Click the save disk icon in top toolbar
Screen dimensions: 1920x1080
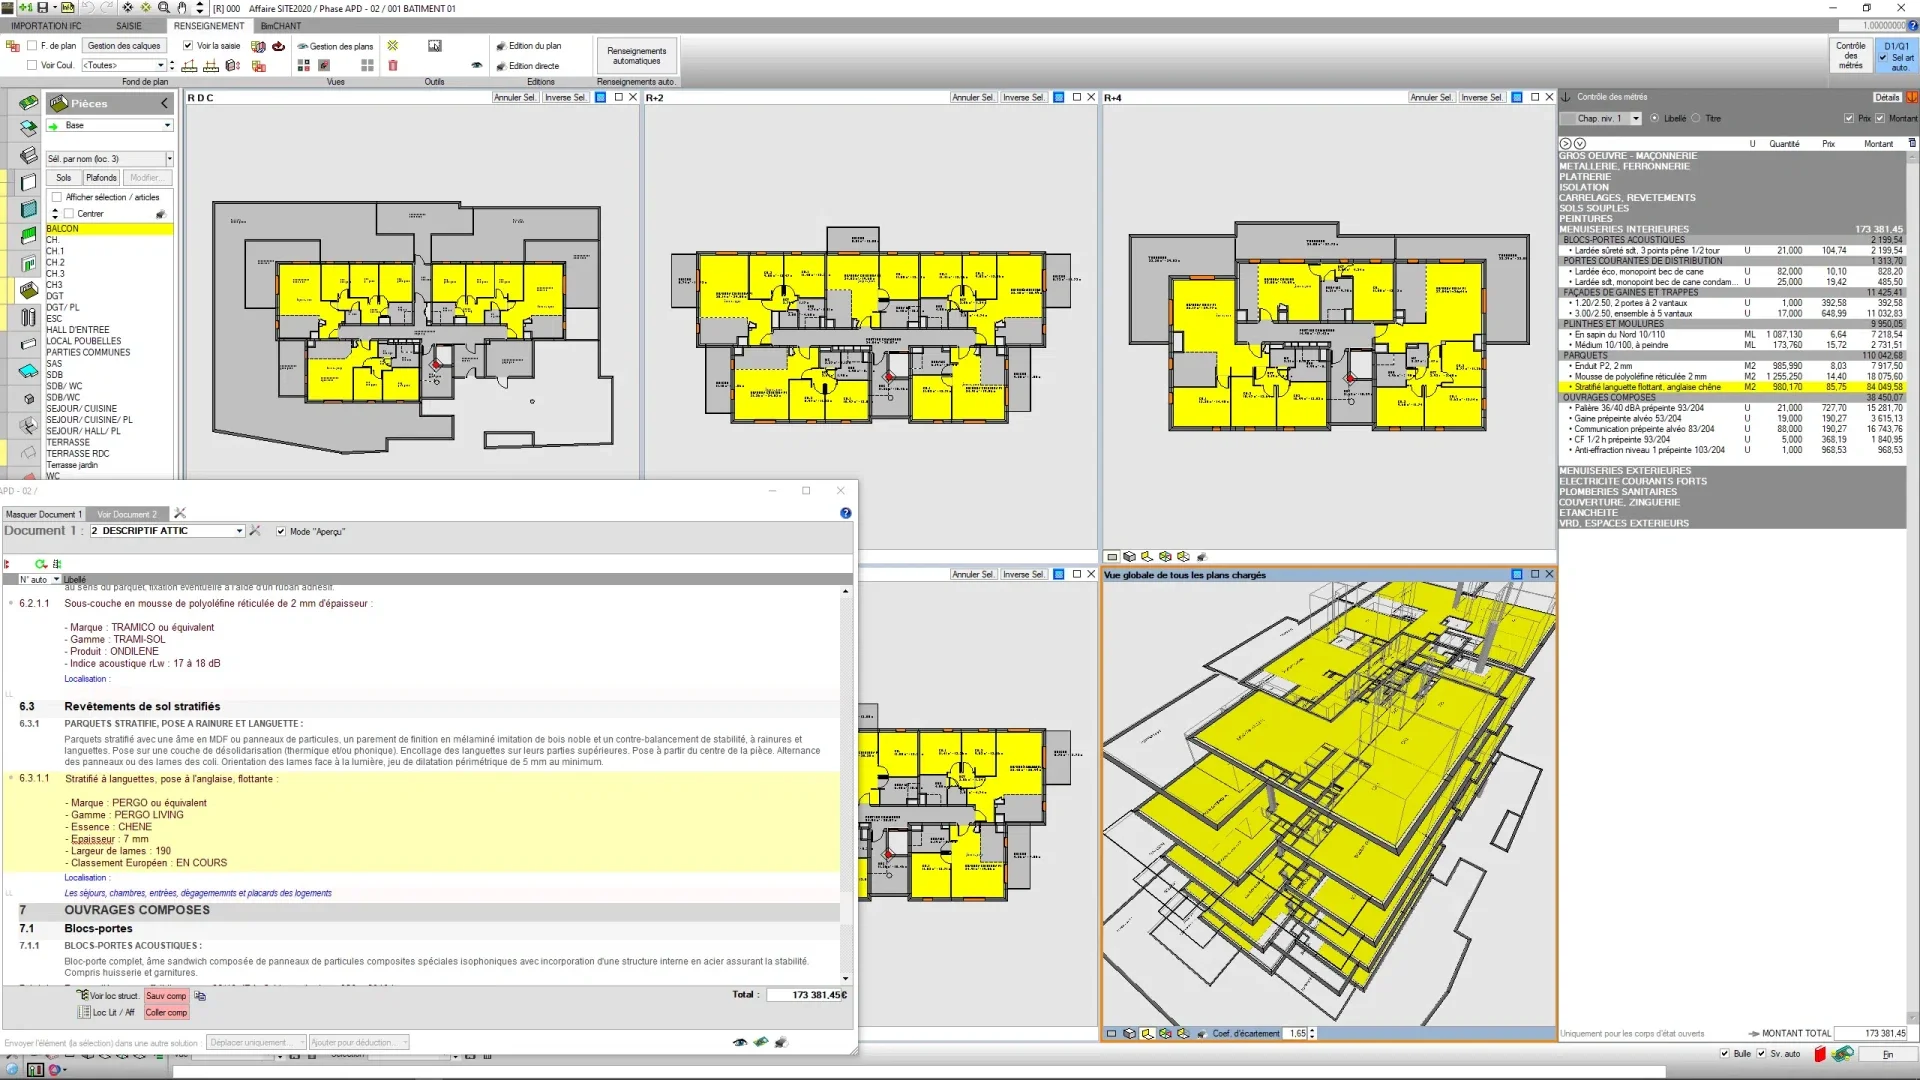[x=43, y=7]
